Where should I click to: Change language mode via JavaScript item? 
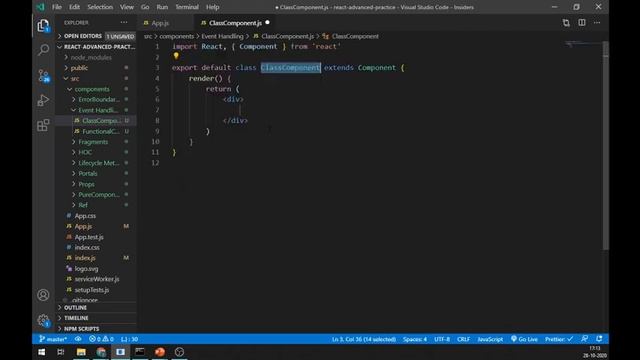tap(490, 339)
